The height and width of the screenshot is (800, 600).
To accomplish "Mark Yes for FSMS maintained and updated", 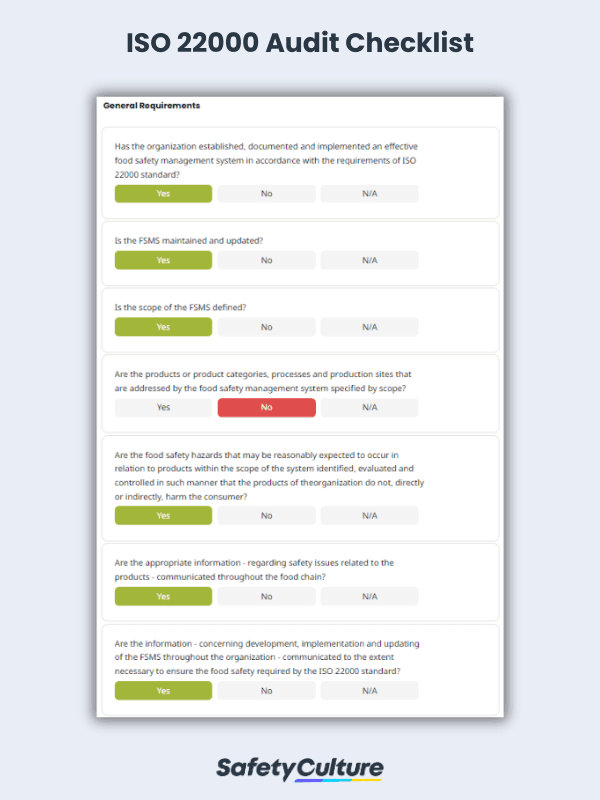I will pos(163,260).
